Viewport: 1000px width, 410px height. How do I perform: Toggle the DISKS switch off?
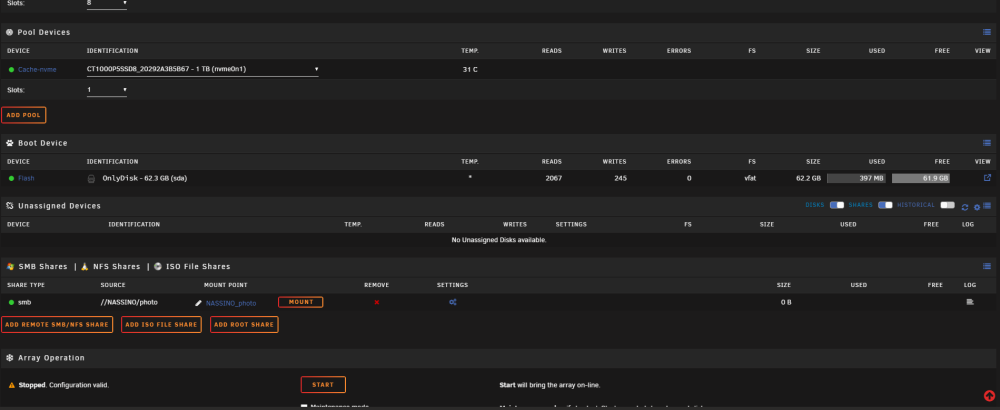pyautogui.click(x=837, y=205)
